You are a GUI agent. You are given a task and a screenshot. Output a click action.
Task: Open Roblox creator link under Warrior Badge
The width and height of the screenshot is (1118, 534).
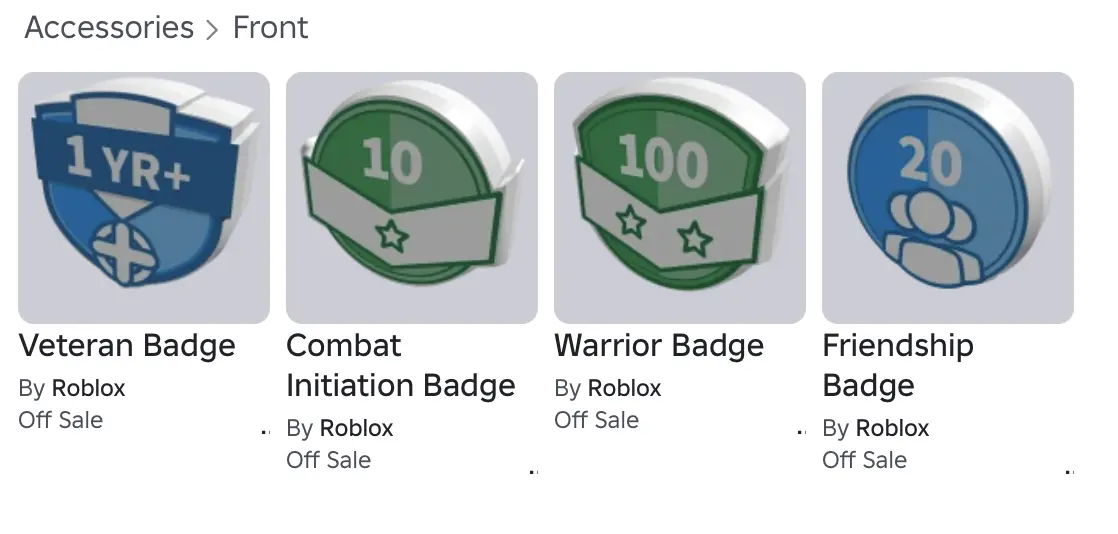point(624,388)
